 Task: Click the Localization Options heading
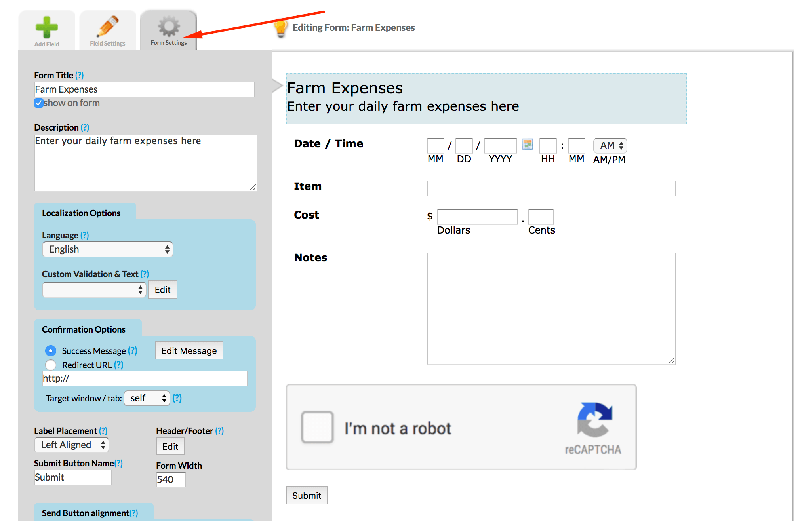pos(81,213)
